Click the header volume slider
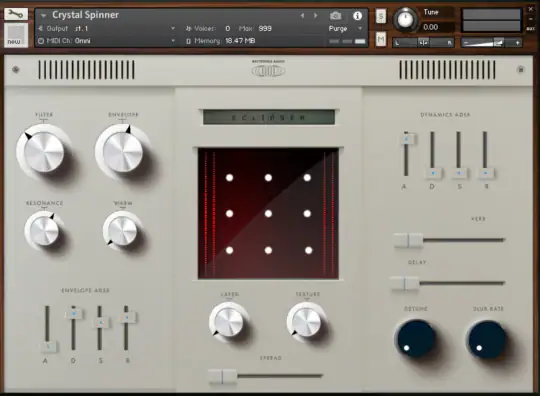 pos(491,43)
